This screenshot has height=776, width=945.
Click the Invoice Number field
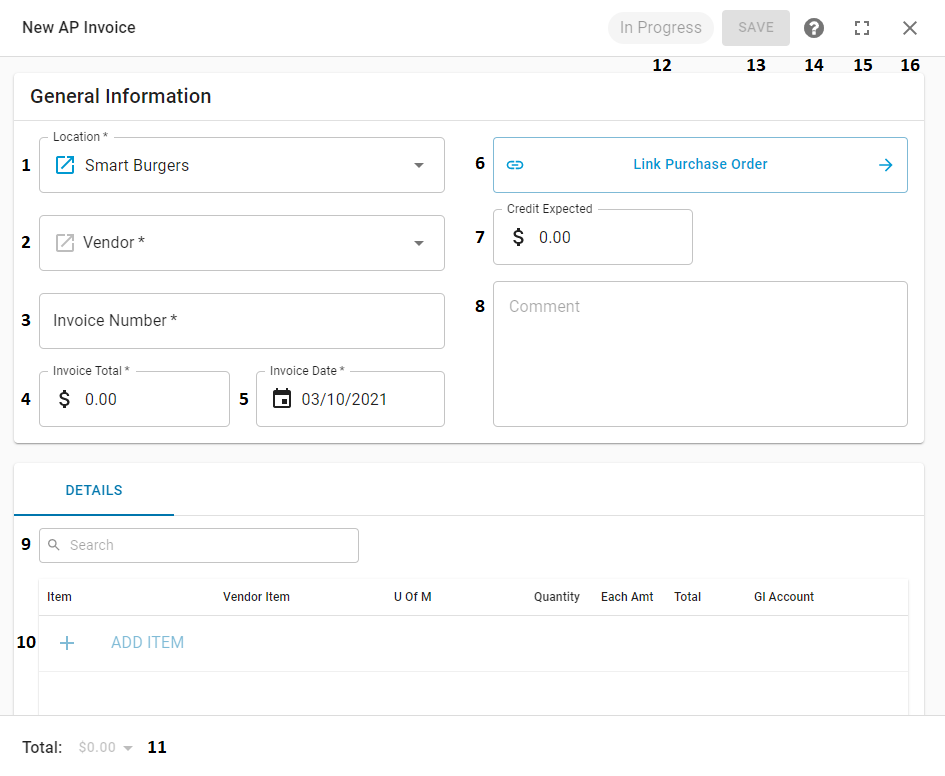[x=242, y=321]
